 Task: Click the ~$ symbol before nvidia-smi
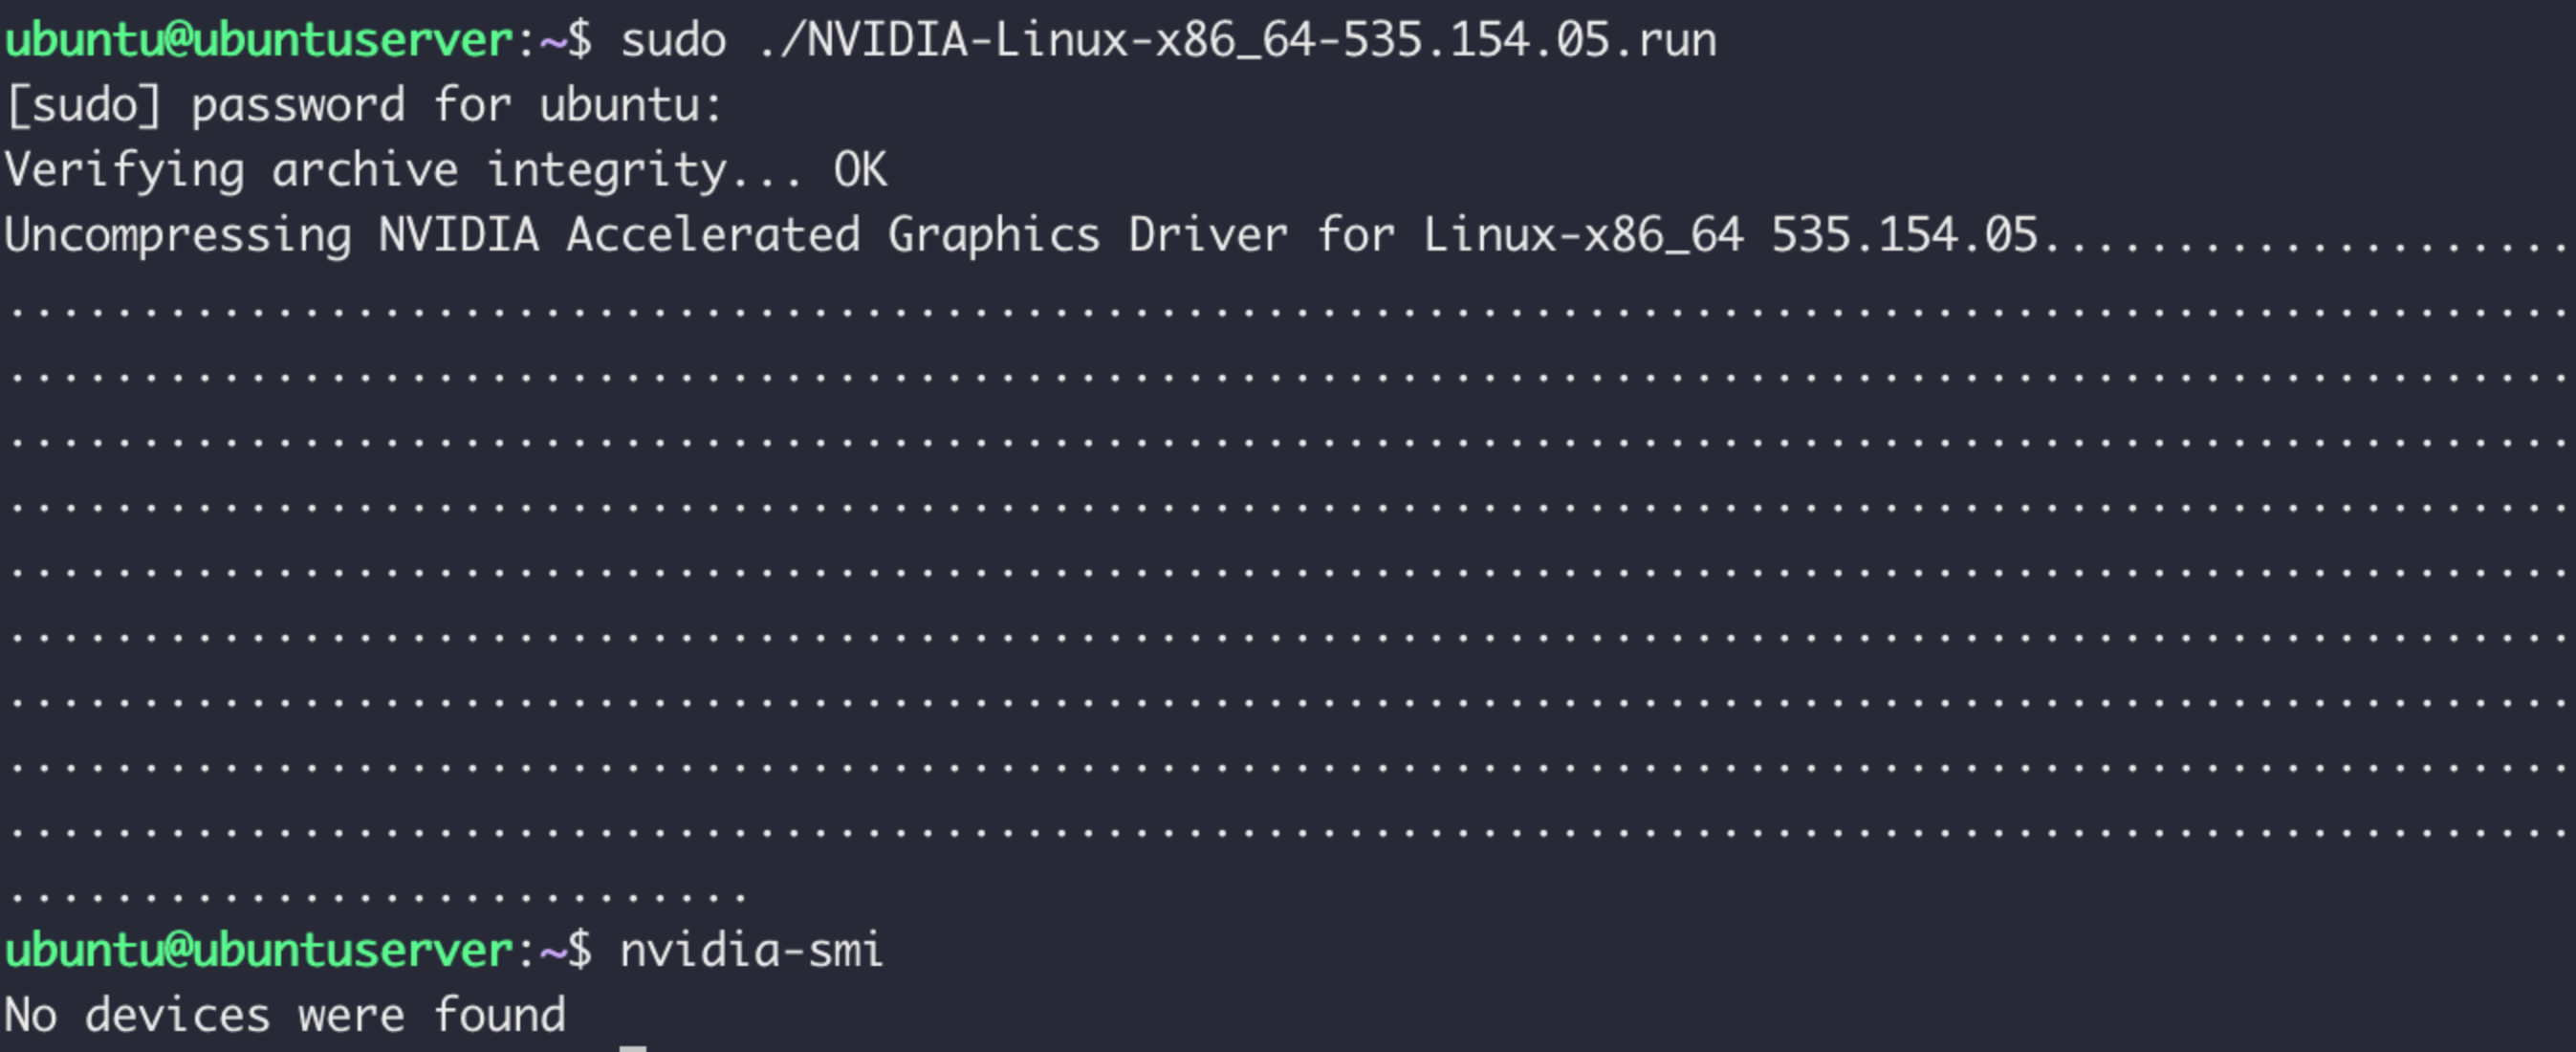tap(566, 951)
